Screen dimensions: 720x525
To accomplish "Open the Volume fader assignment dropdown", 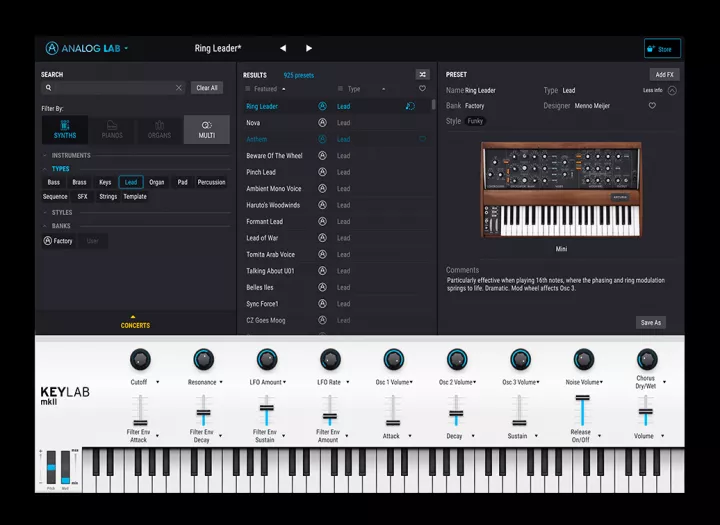I will click(662, 436).
